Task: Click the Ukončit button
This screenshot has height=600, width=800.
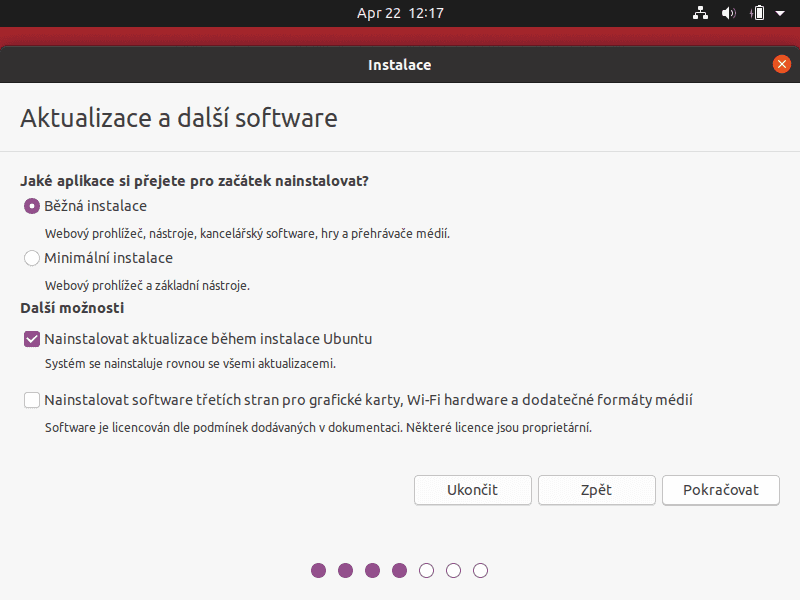Action: pyautogui.click(x=472, y=490)
